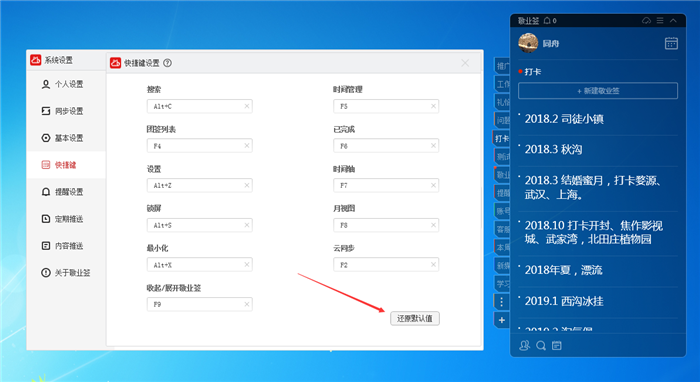Screen dimensions: 700x382
Task: Open the notification bell in 敬业签 panel
Action: tap(547, 21)
